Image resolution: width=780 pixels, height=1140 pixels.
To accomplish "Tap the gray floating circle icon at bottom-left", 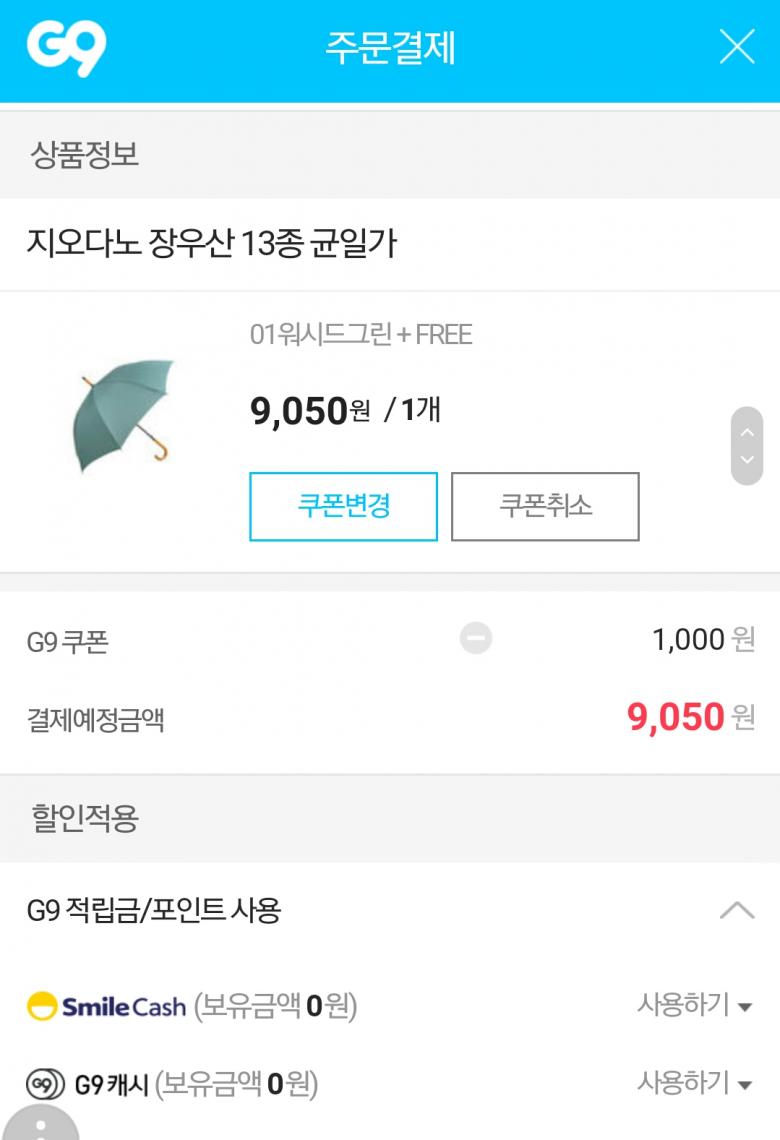I will click(x=40, y=1125).
